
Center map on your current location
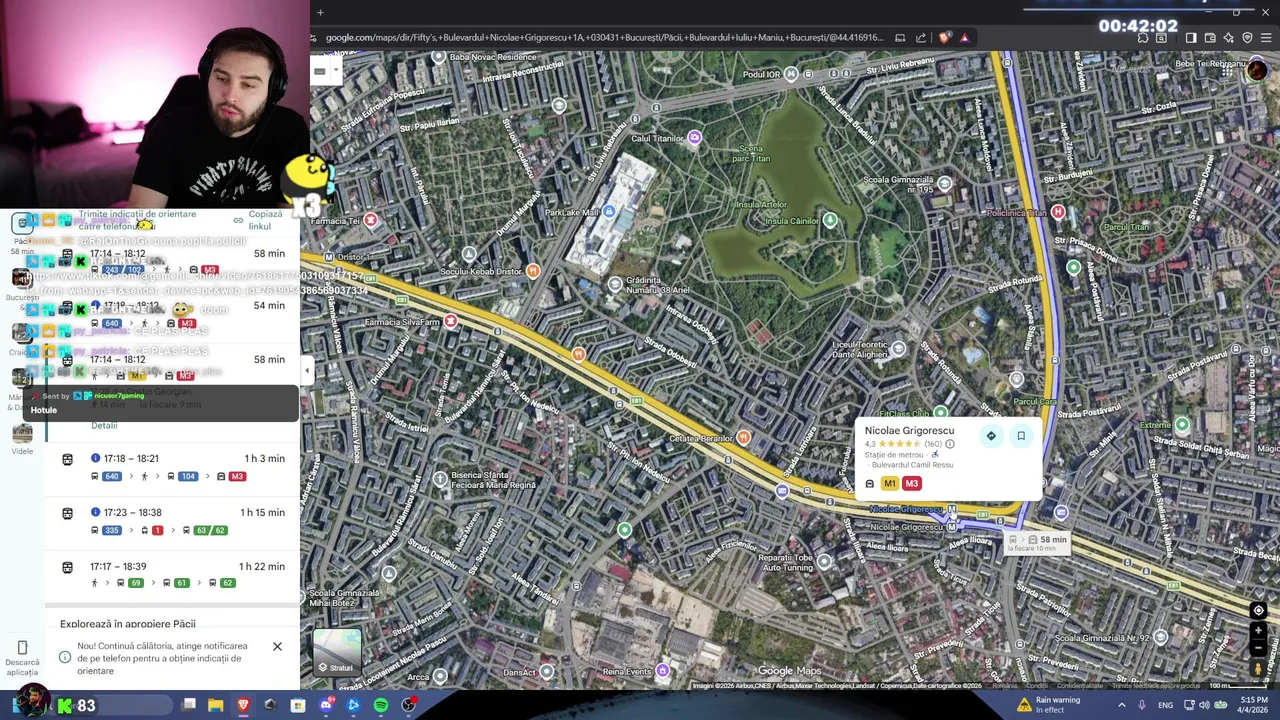pyautogui.click(x=1258, y=610)
